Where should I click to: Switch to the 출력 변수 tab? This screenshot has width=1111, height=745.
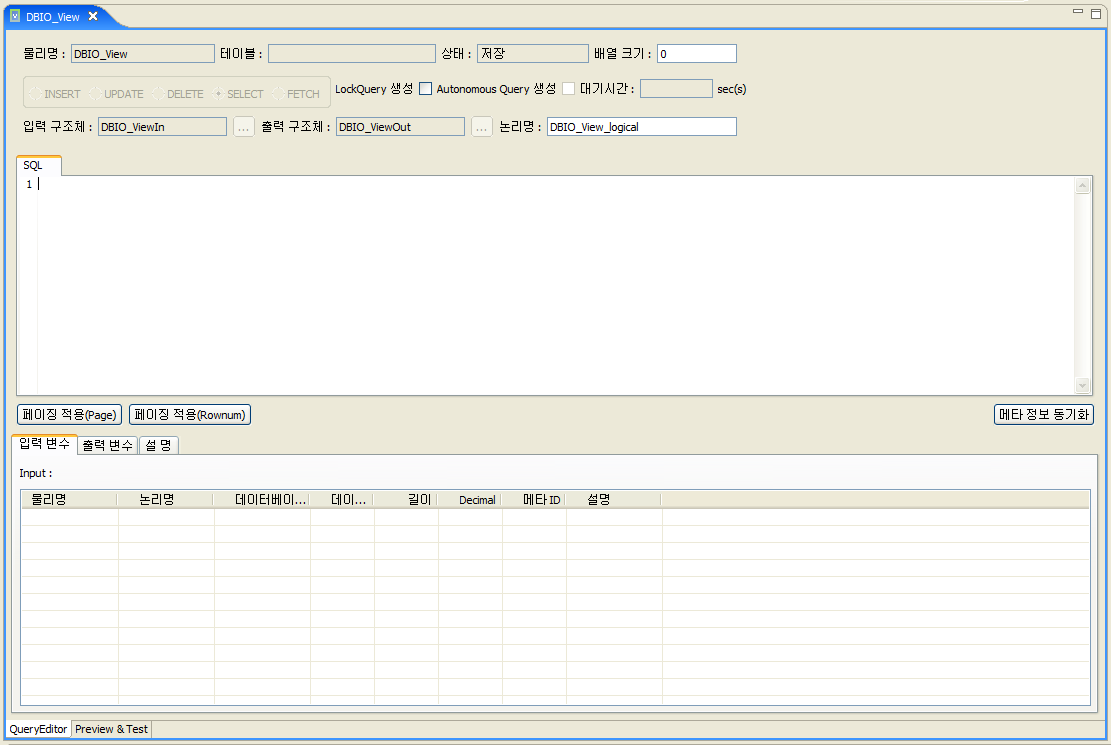[106, 445]
